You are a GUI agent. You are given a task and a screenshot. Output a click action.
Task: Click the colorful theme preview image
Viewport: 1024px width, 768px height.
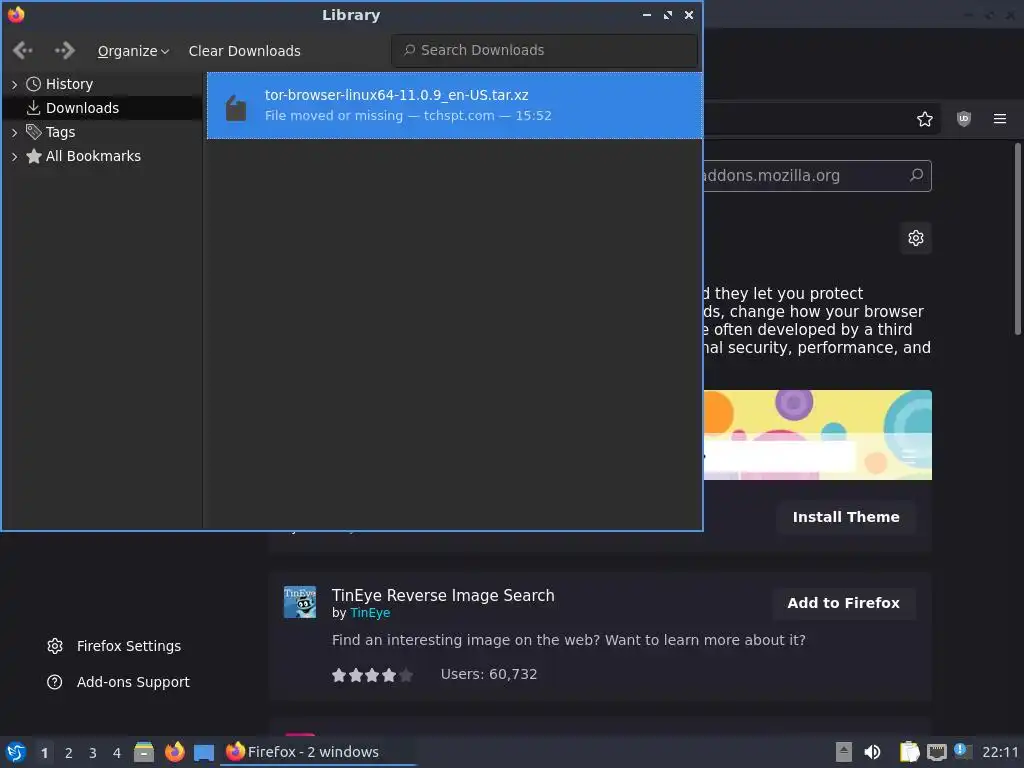click(x=818, y=435)
